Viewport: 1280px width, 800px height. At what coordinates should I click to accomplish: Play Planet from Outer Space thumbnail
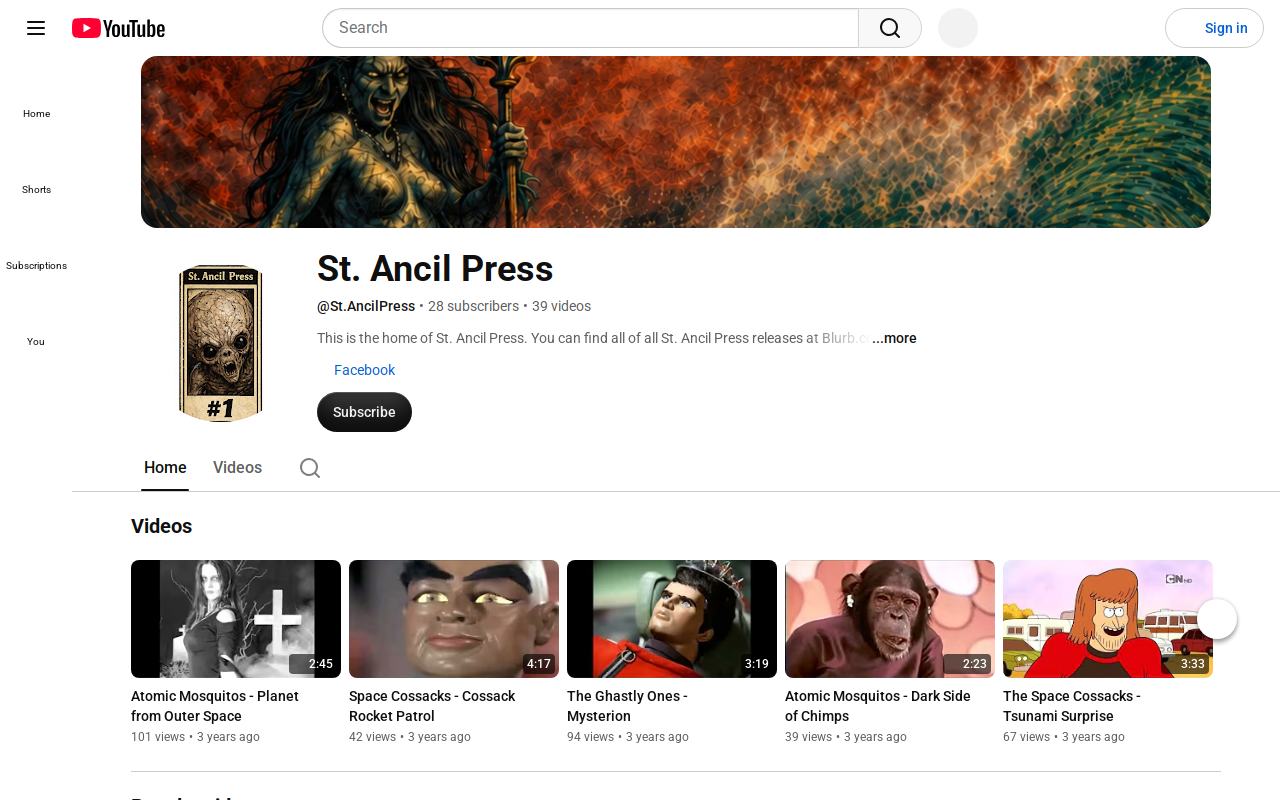pyautogui.click(x=236, y=619)
